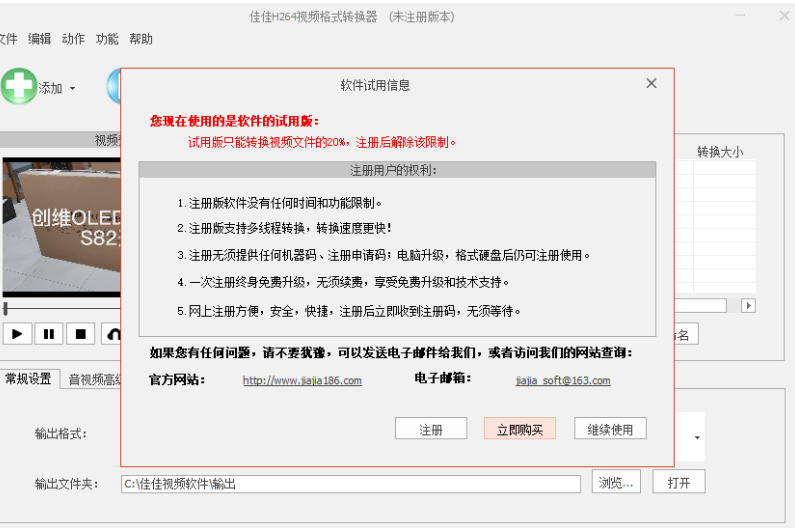
Task: Close the main application window
Action: point(784,15)
